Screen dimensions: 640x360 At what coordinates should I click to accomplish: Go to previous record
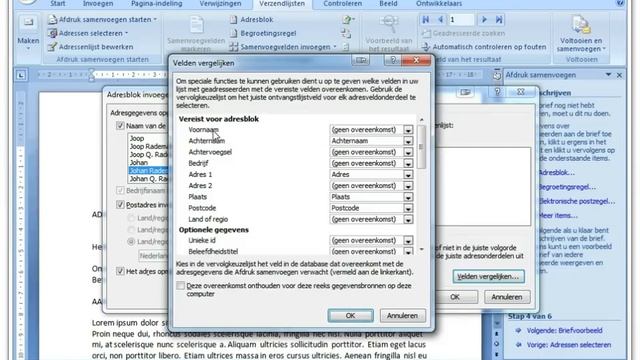440,19
